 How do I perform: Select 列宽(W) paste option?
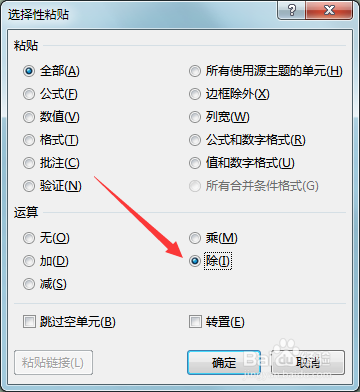coord(219,117)
